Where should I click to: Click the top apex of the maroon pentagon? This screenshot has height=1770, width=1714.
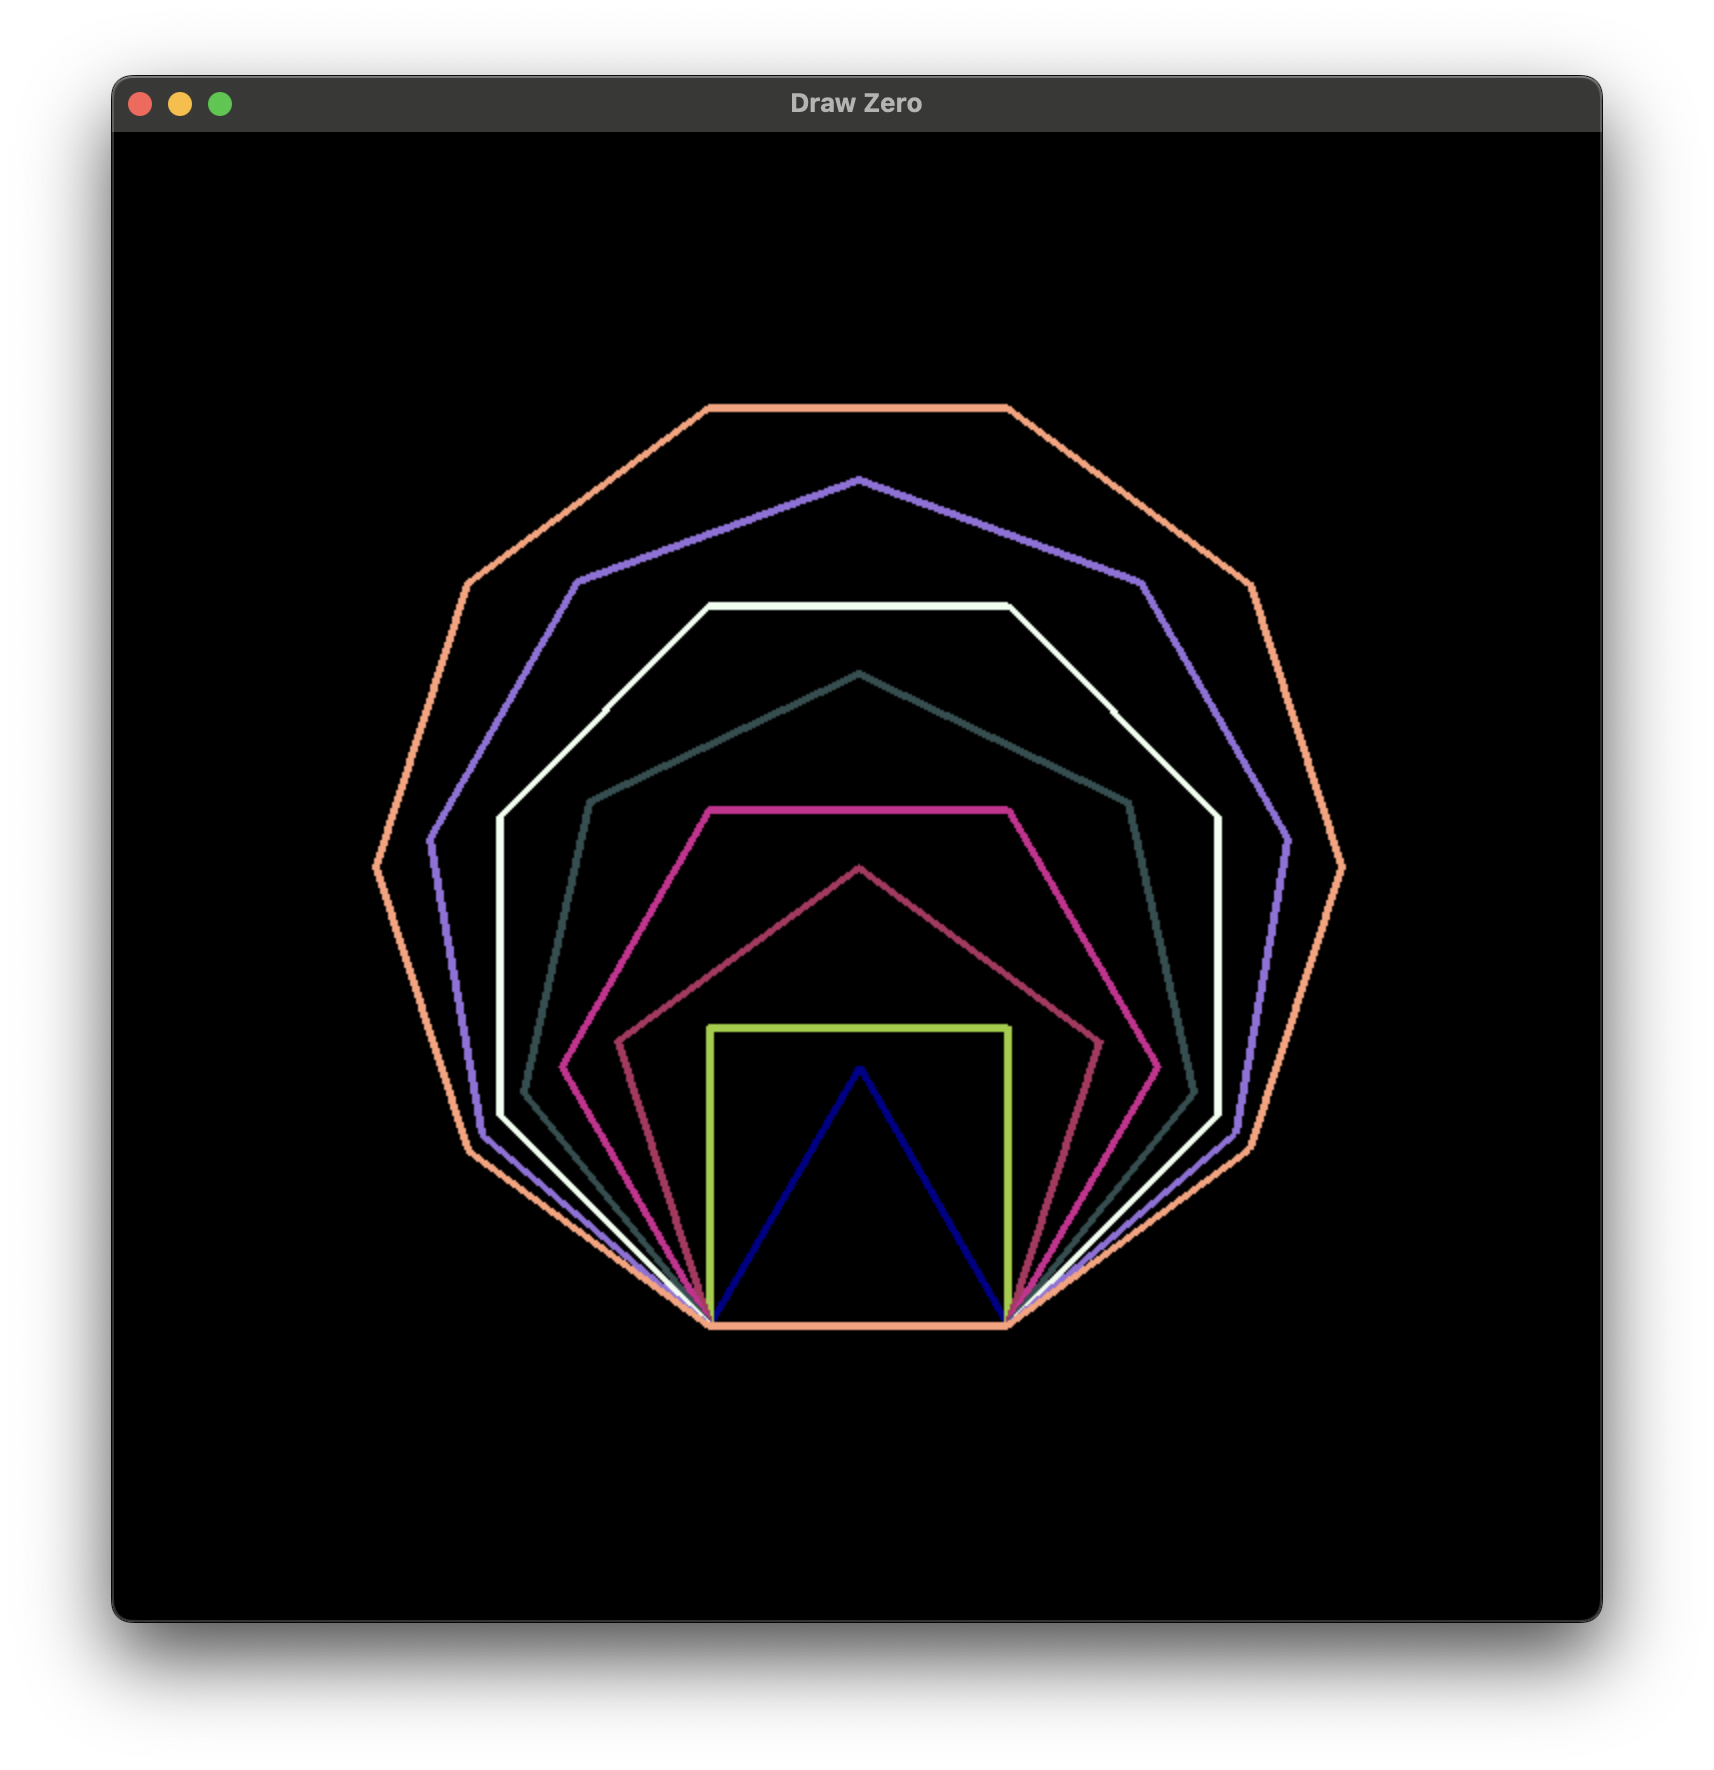[x=859, y=868]
